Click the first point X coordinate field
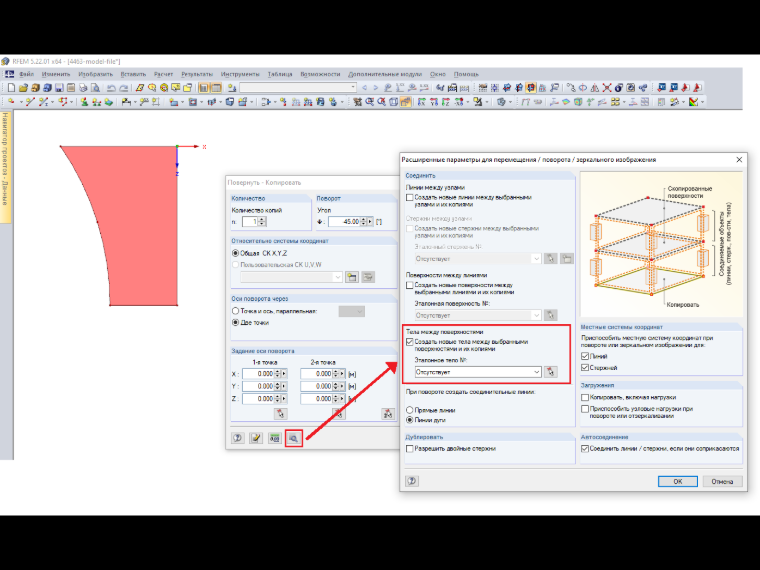Screen dimensions: 760x570 point(258,374)
